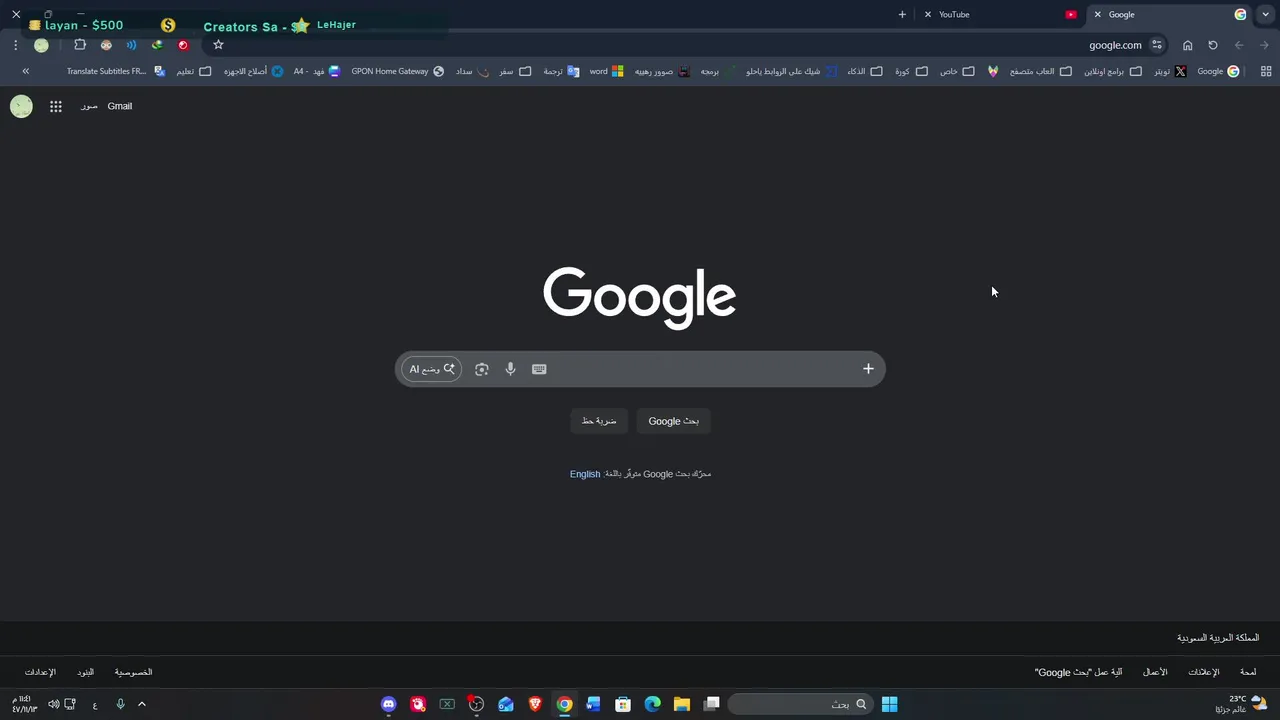Open the Google account avatar
Image resolution: width=1280 pixels, height=720 pixels.
(x=21, y=106)
